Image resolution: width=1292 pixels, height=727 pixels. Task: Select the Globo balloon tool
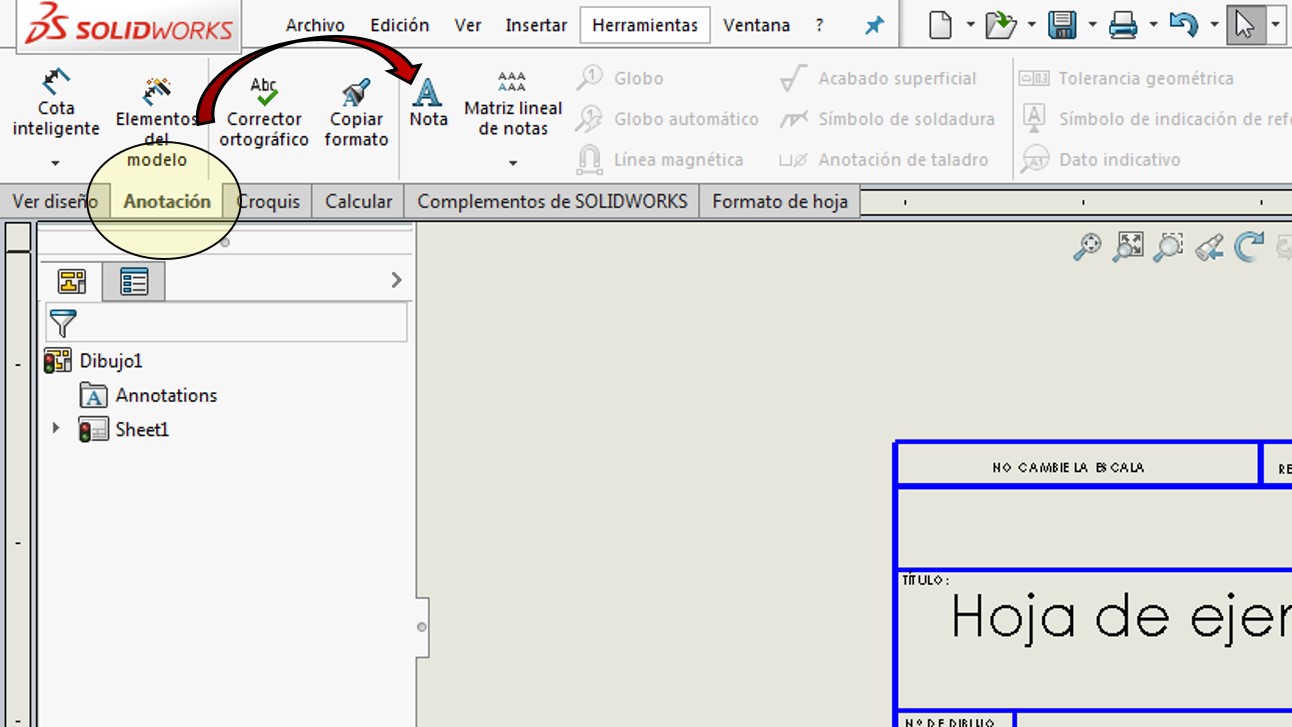(620, 78)
